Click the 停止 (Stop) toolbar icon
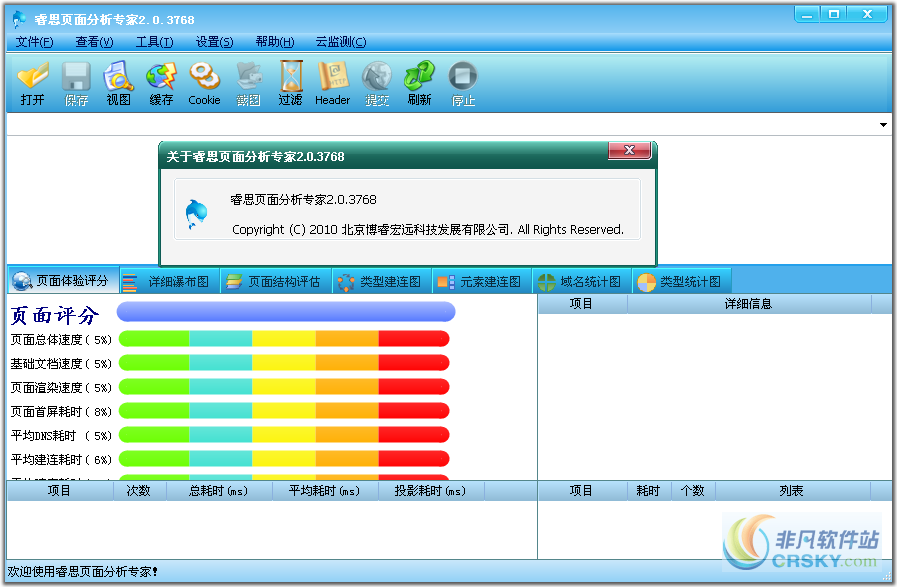Screen dimensions: 897x587 click(x=463, y=84)
